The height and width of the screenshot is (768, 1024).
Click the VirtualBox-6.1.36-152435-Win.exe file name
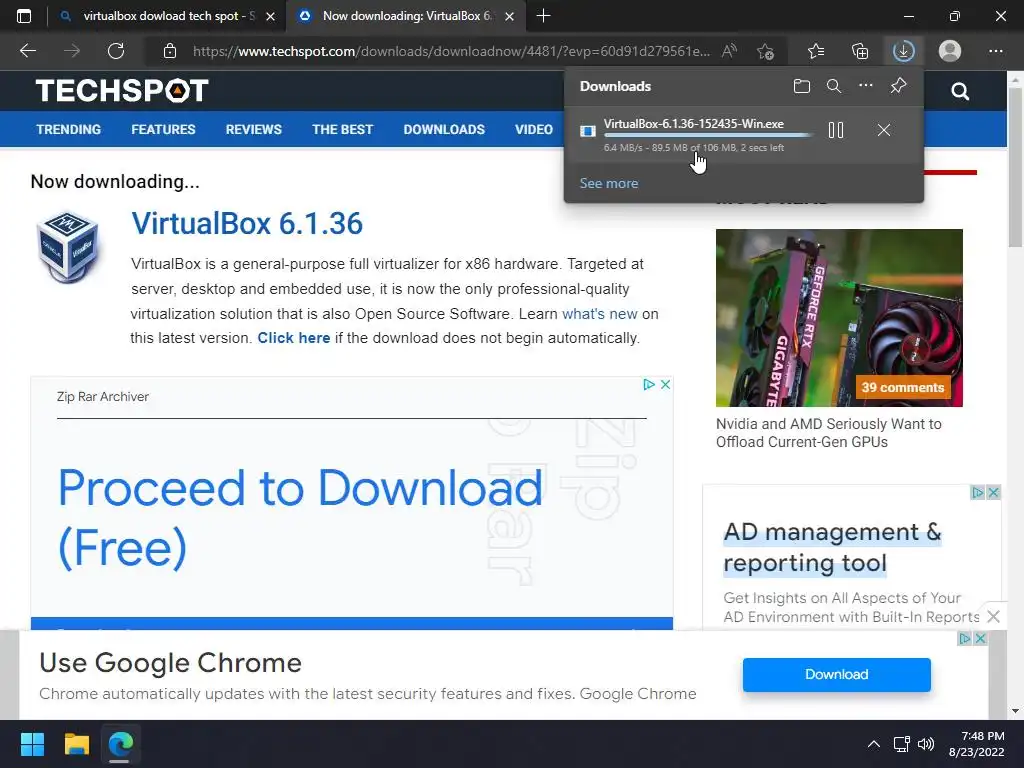click(694, 123)
